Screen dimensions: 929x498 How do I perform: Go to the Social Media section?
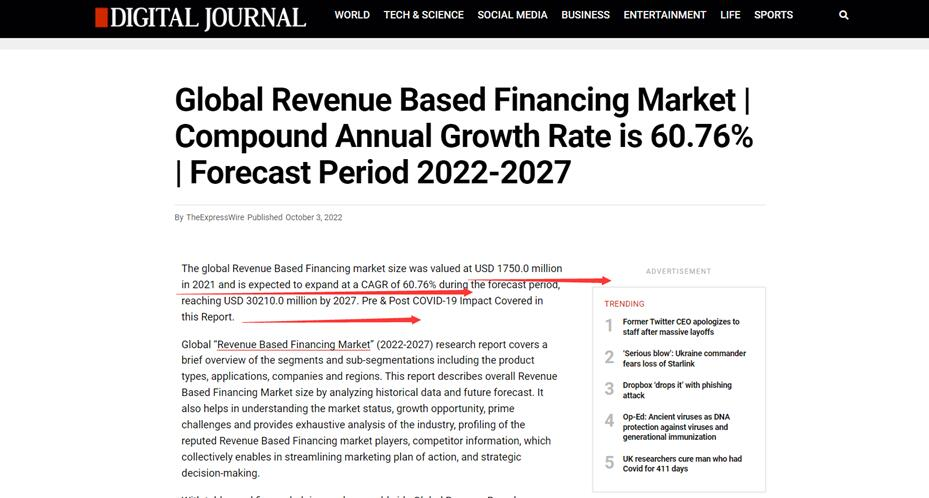coord(512,15)
